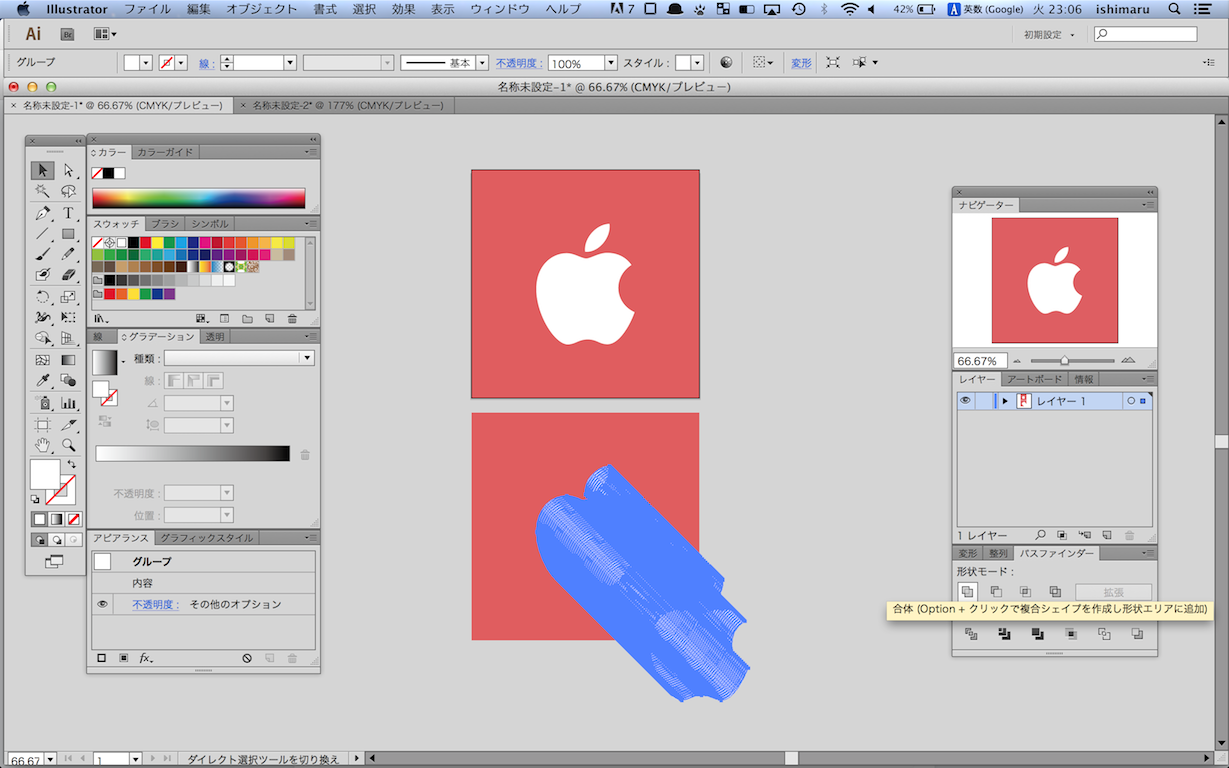Open the オブジェクト menu

tap(261, 9)
